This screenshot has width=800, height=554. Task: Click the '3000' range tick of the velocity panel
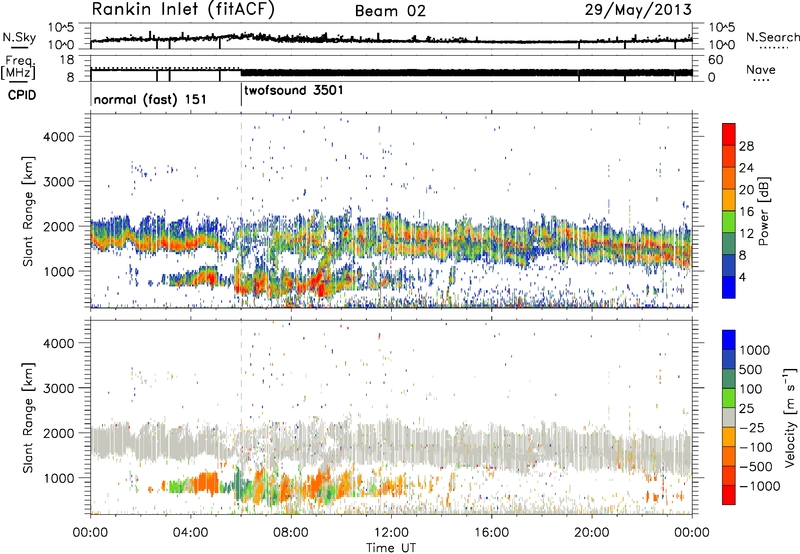(58, 388)
